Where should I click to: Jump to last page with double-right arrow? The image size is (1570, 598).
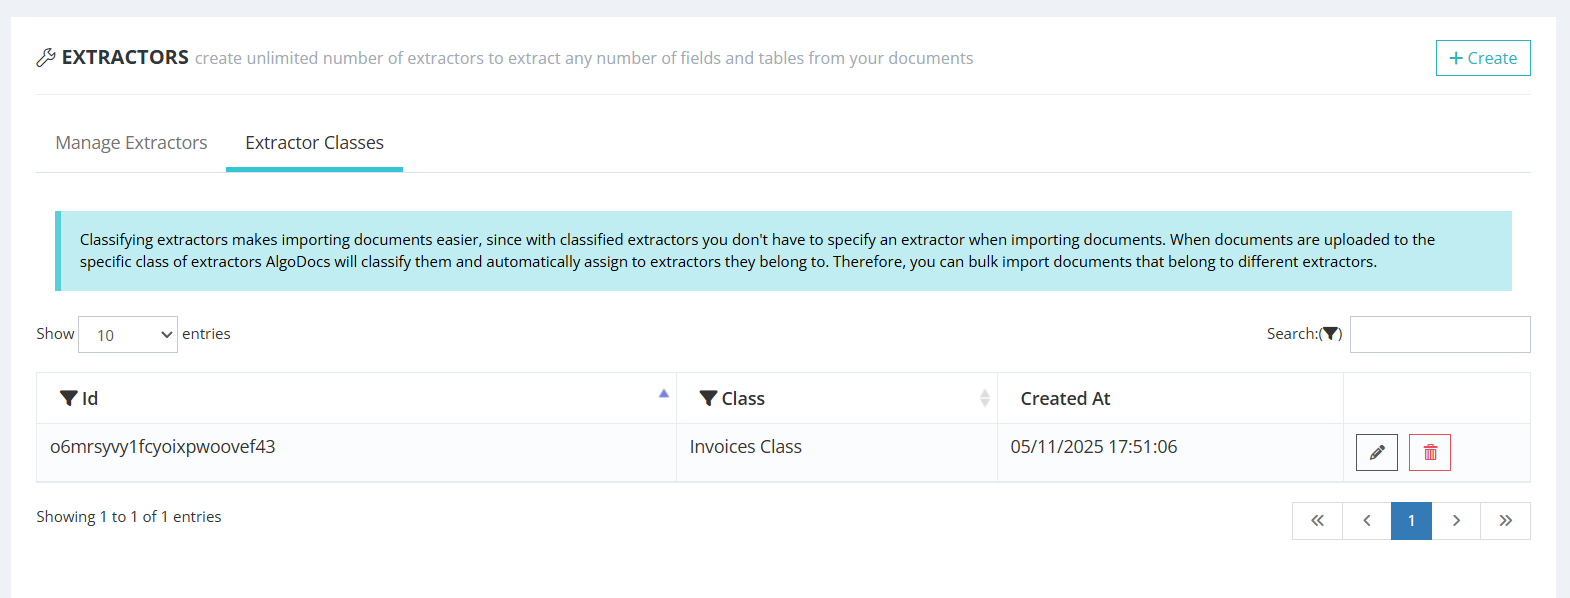pyautogui.click(x=1505, y=520)
